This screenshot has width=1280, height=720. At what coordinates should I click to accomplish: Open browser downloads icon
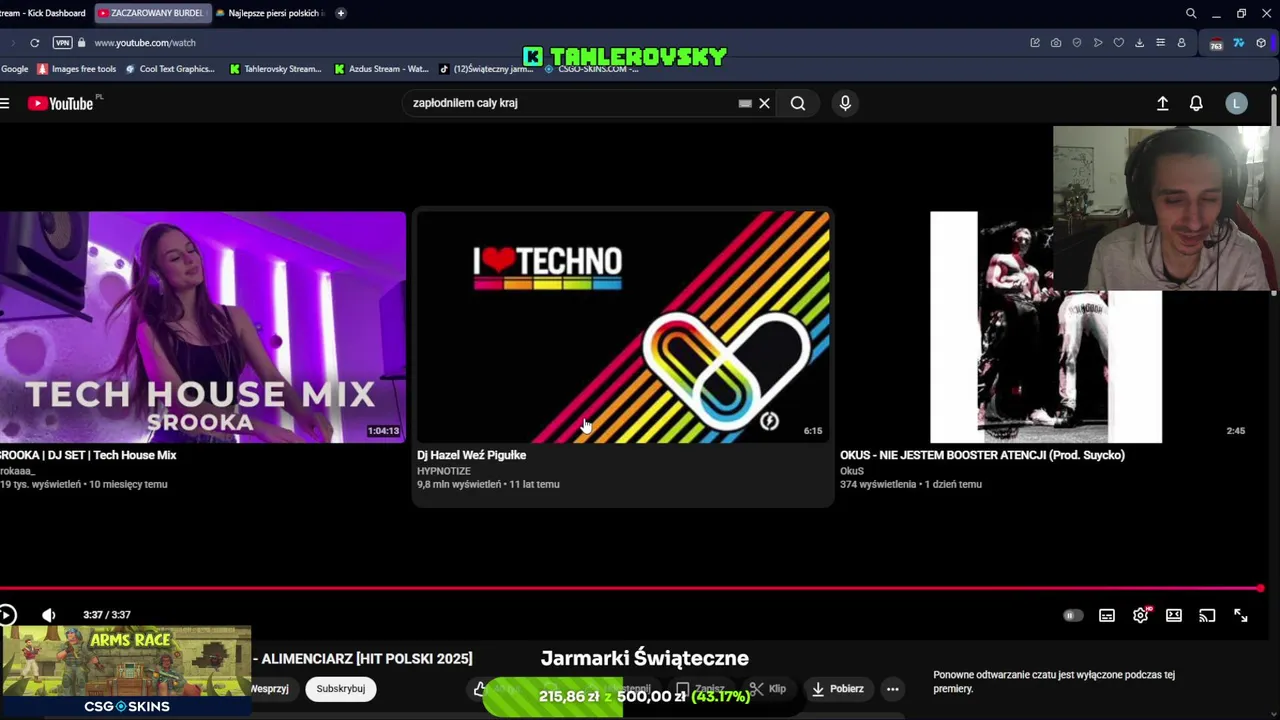[1139, 43]
